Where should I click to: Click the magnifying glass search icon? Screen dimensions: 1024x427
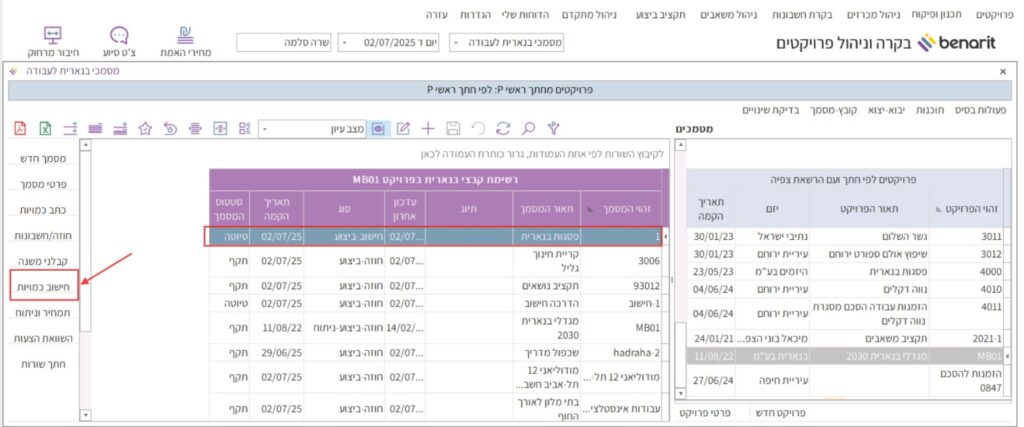(x=528, y=128)
